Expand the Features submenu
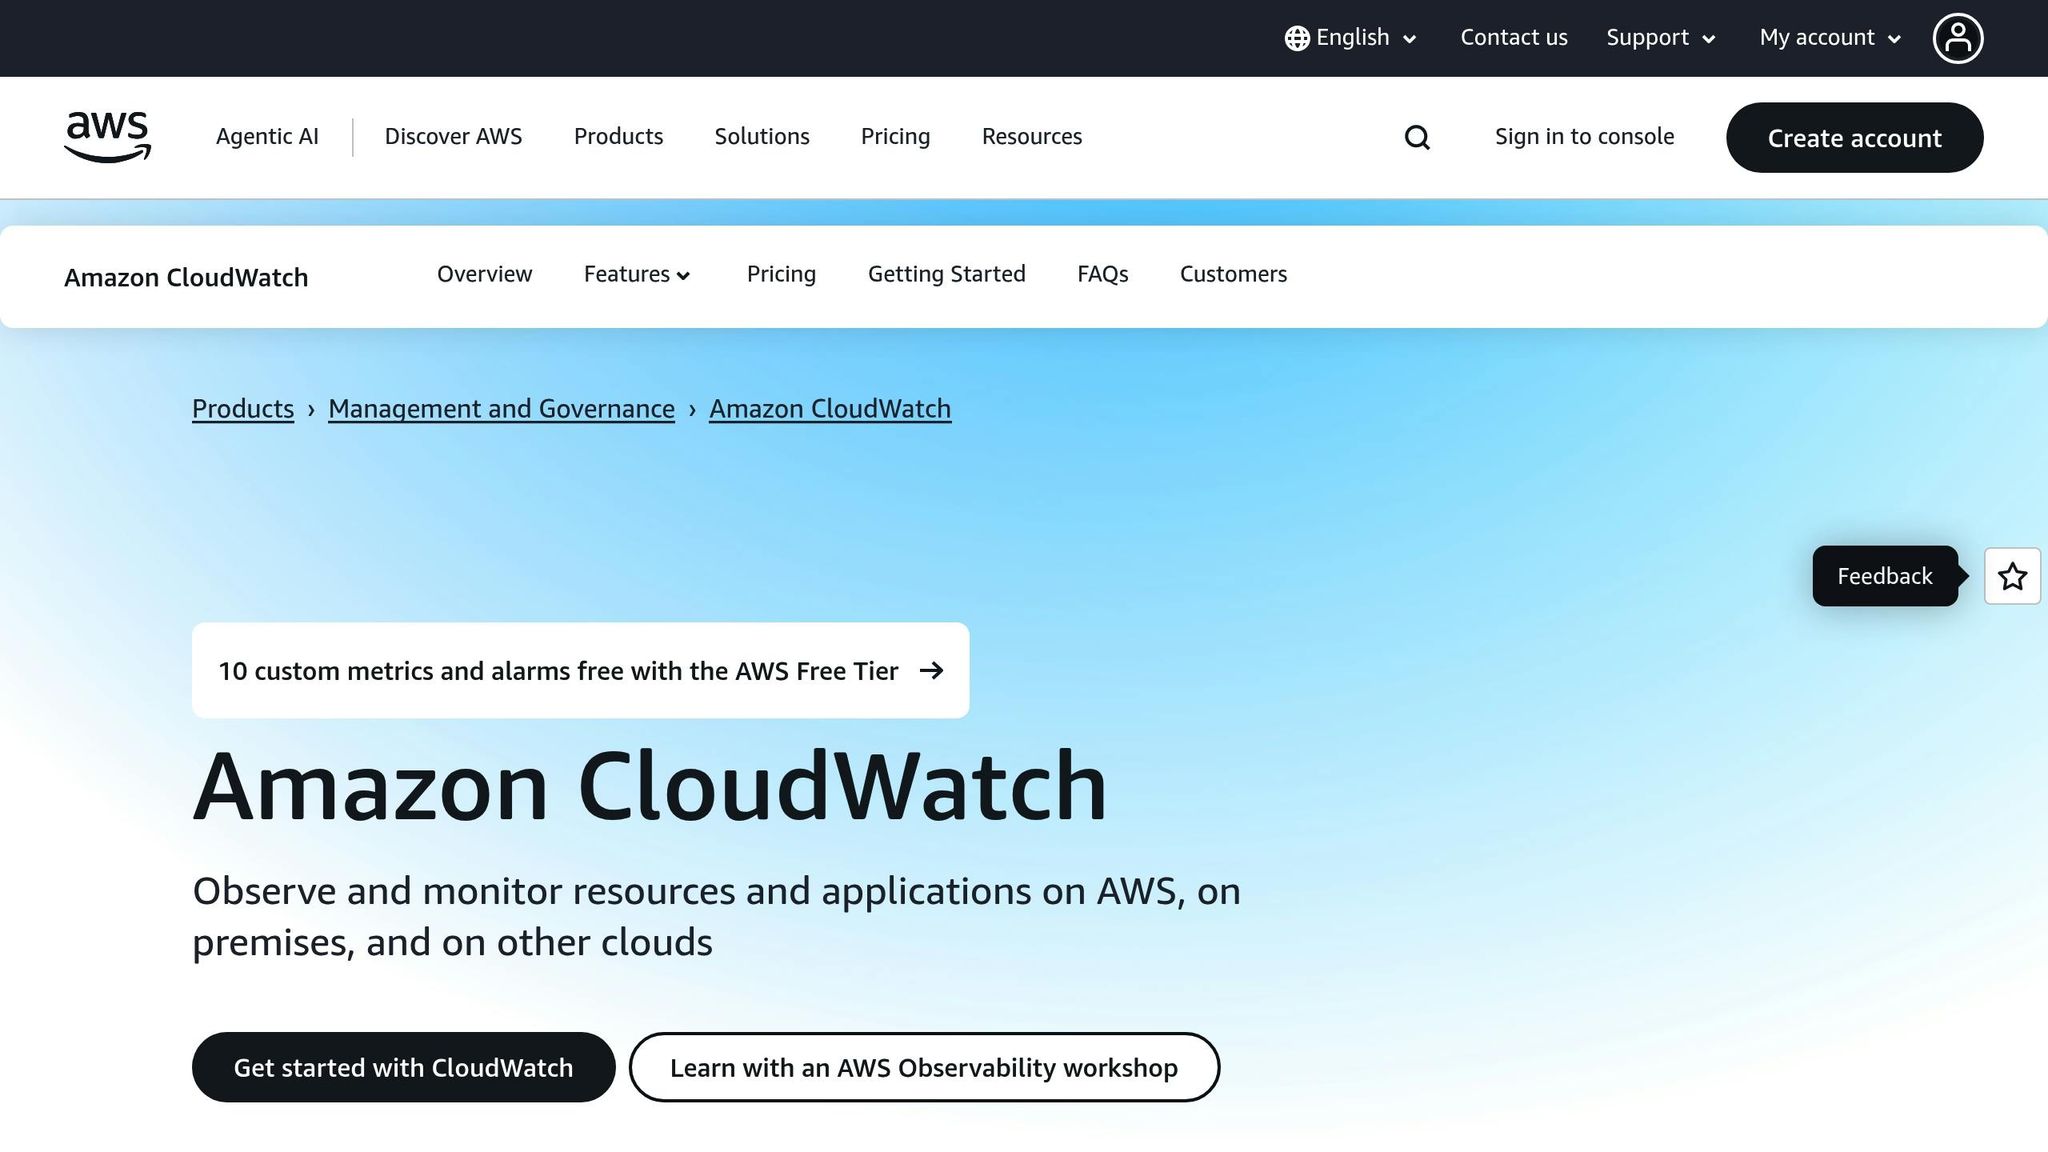 pos(637,274)
